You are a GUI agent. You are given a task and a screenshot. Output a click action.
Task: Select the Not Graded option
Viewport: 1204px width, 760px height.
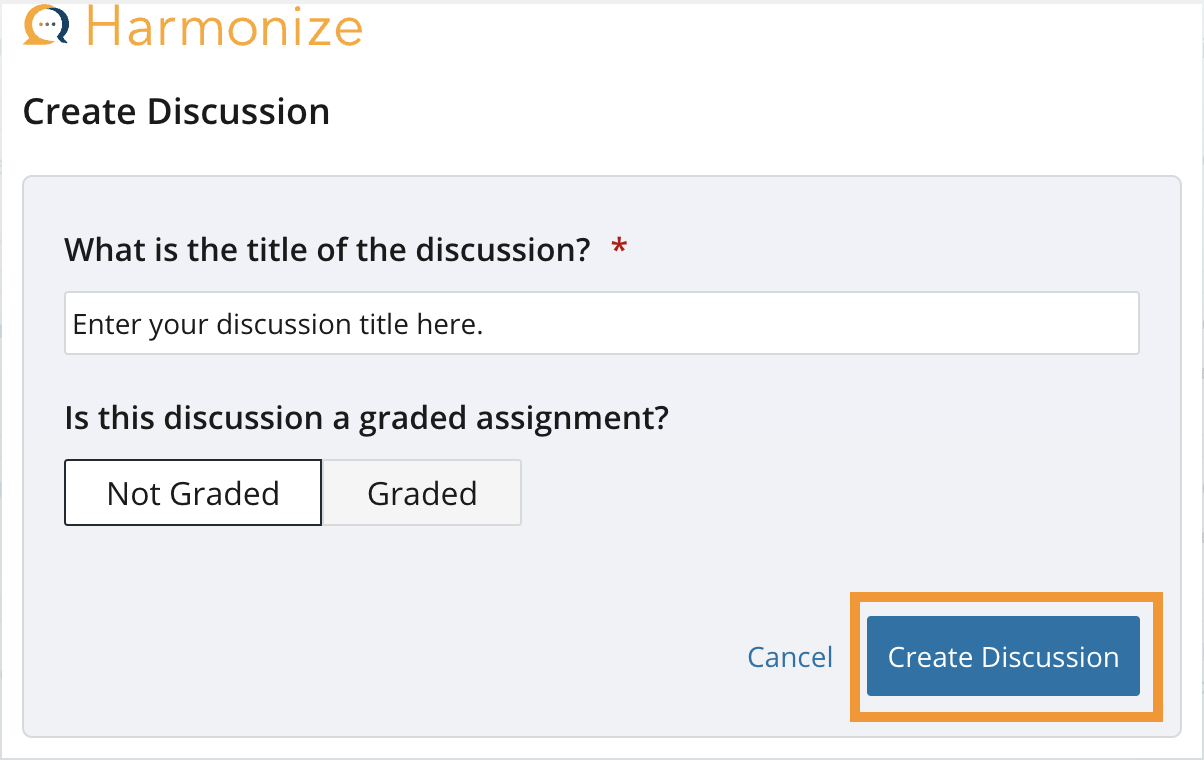(x=193, y=493)
